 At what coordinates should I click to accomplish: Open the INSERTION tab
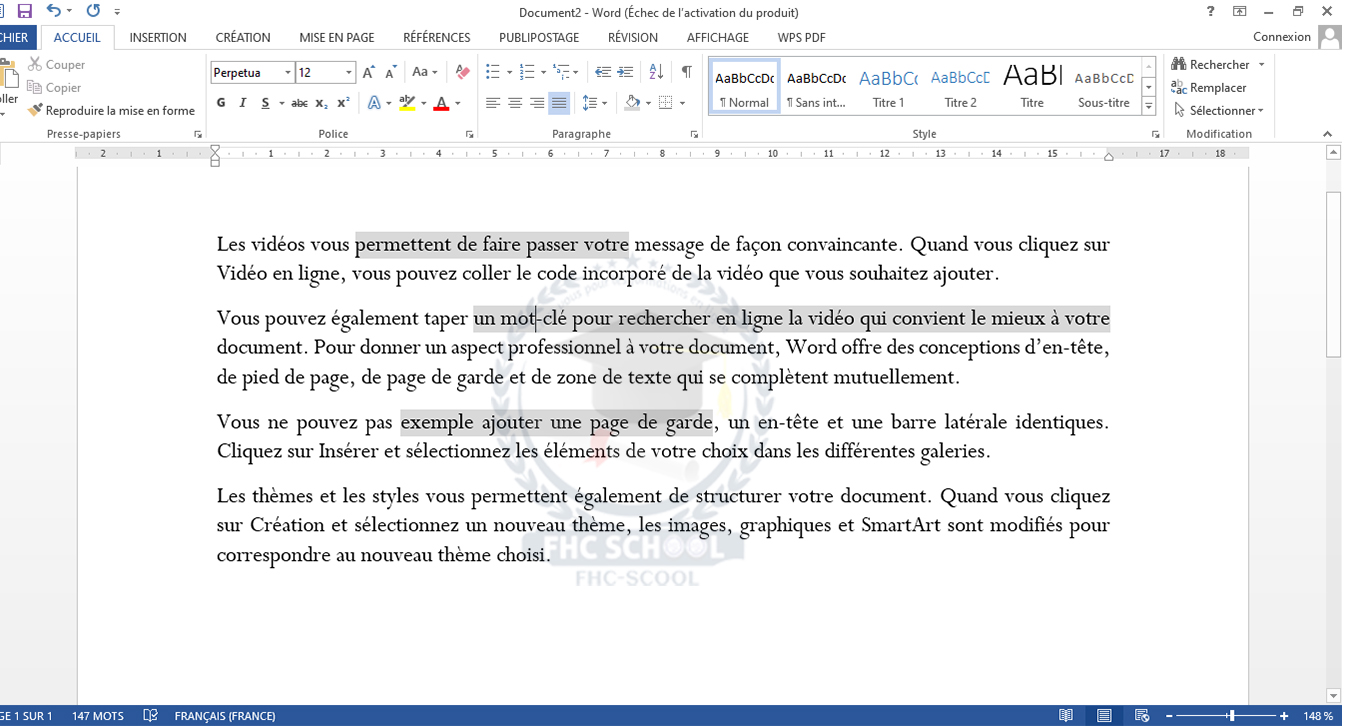158,37
